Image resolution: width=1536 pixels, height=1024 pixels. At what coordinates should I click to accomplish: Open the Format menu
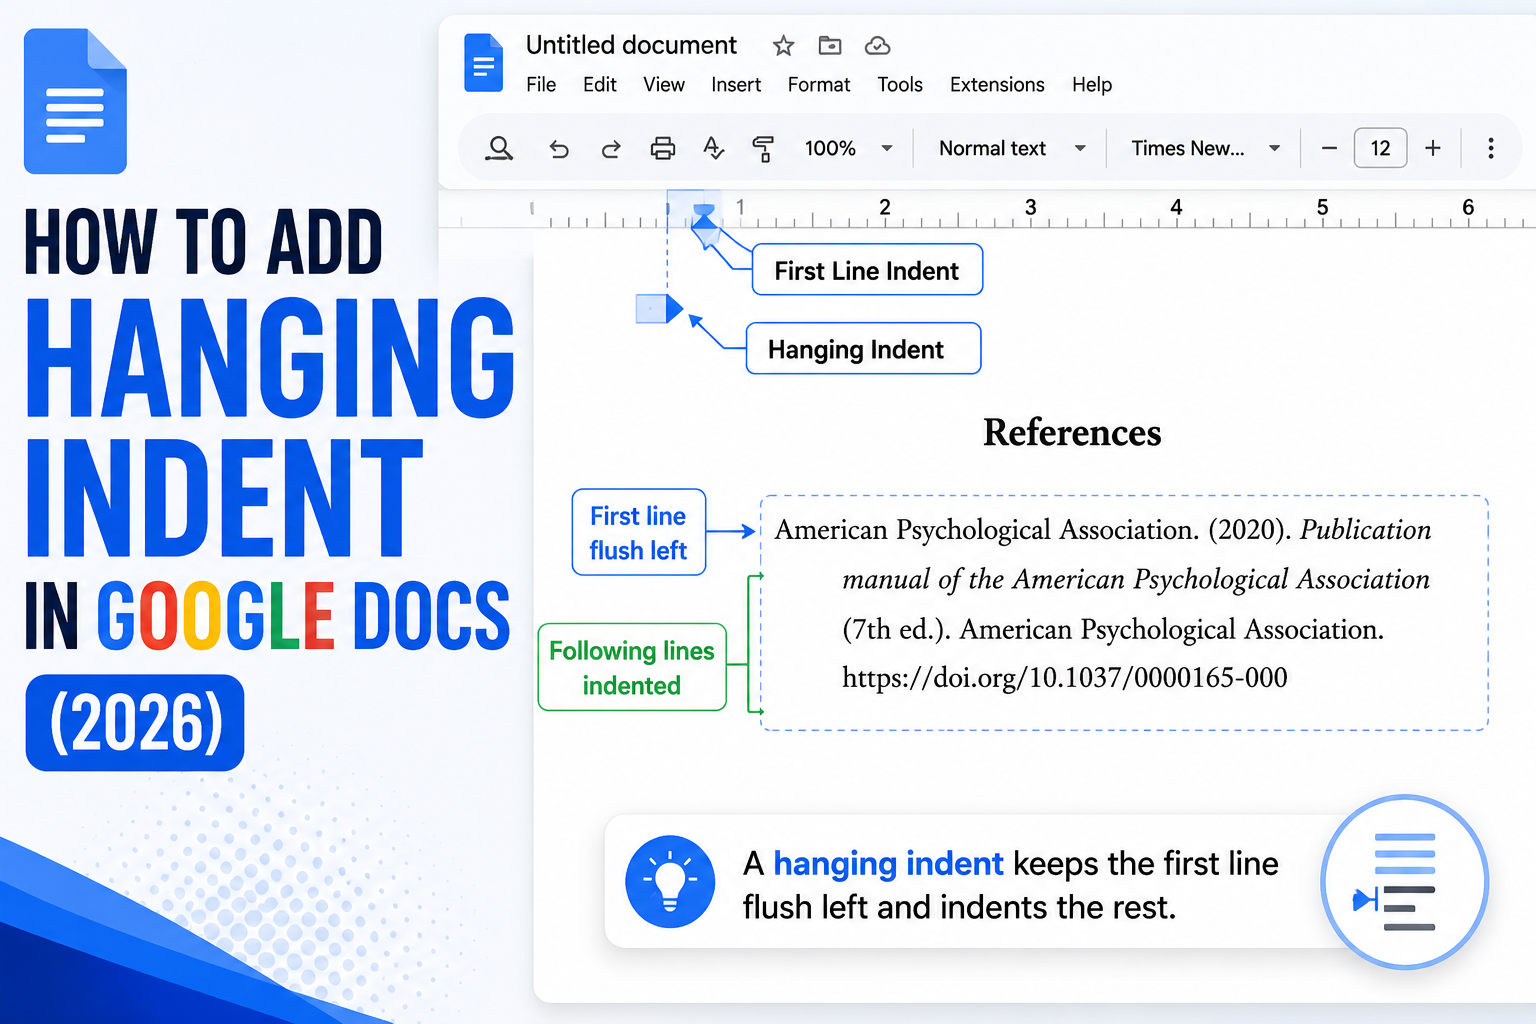pos(819,85)
